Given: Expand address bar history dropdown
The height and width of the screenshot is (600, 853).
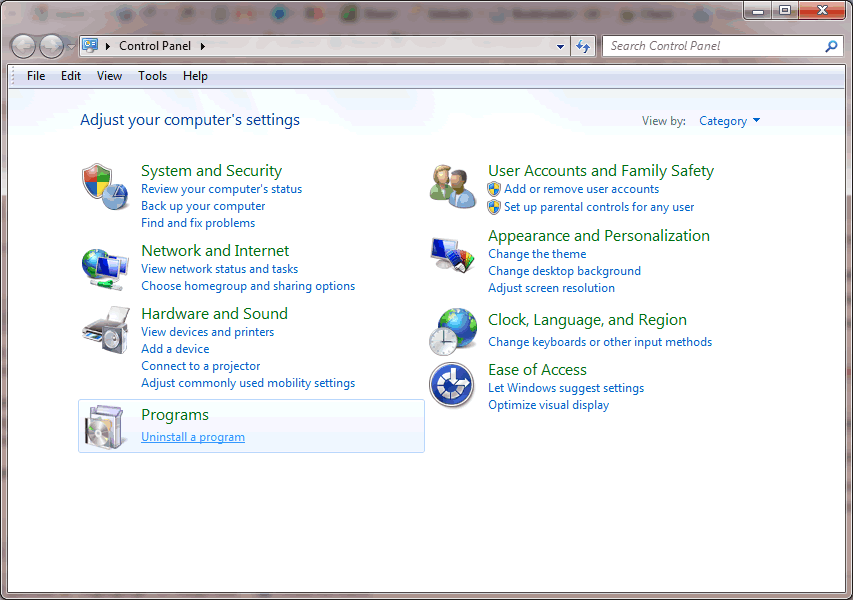Looking at the screenshot, I should tap(560, 47).
